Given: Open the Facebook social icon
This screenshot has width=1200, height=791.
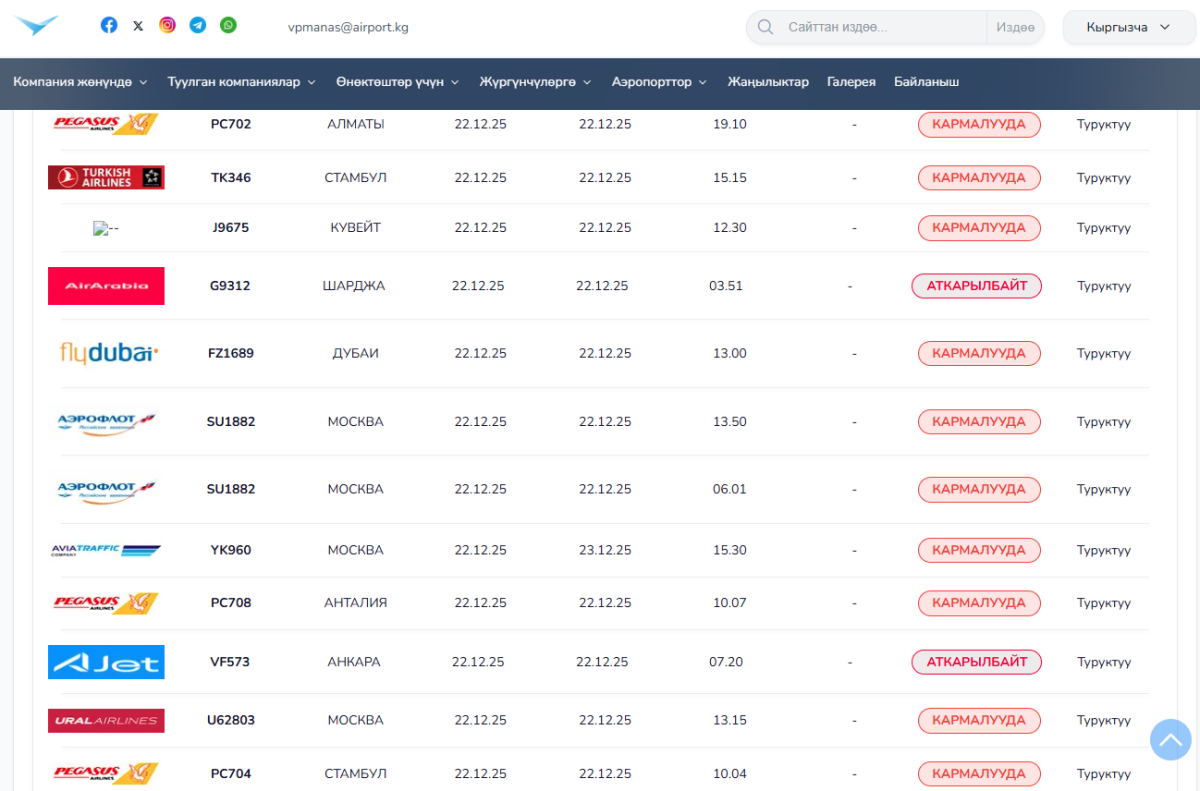Looking at the screenshot, I should 109,26.
